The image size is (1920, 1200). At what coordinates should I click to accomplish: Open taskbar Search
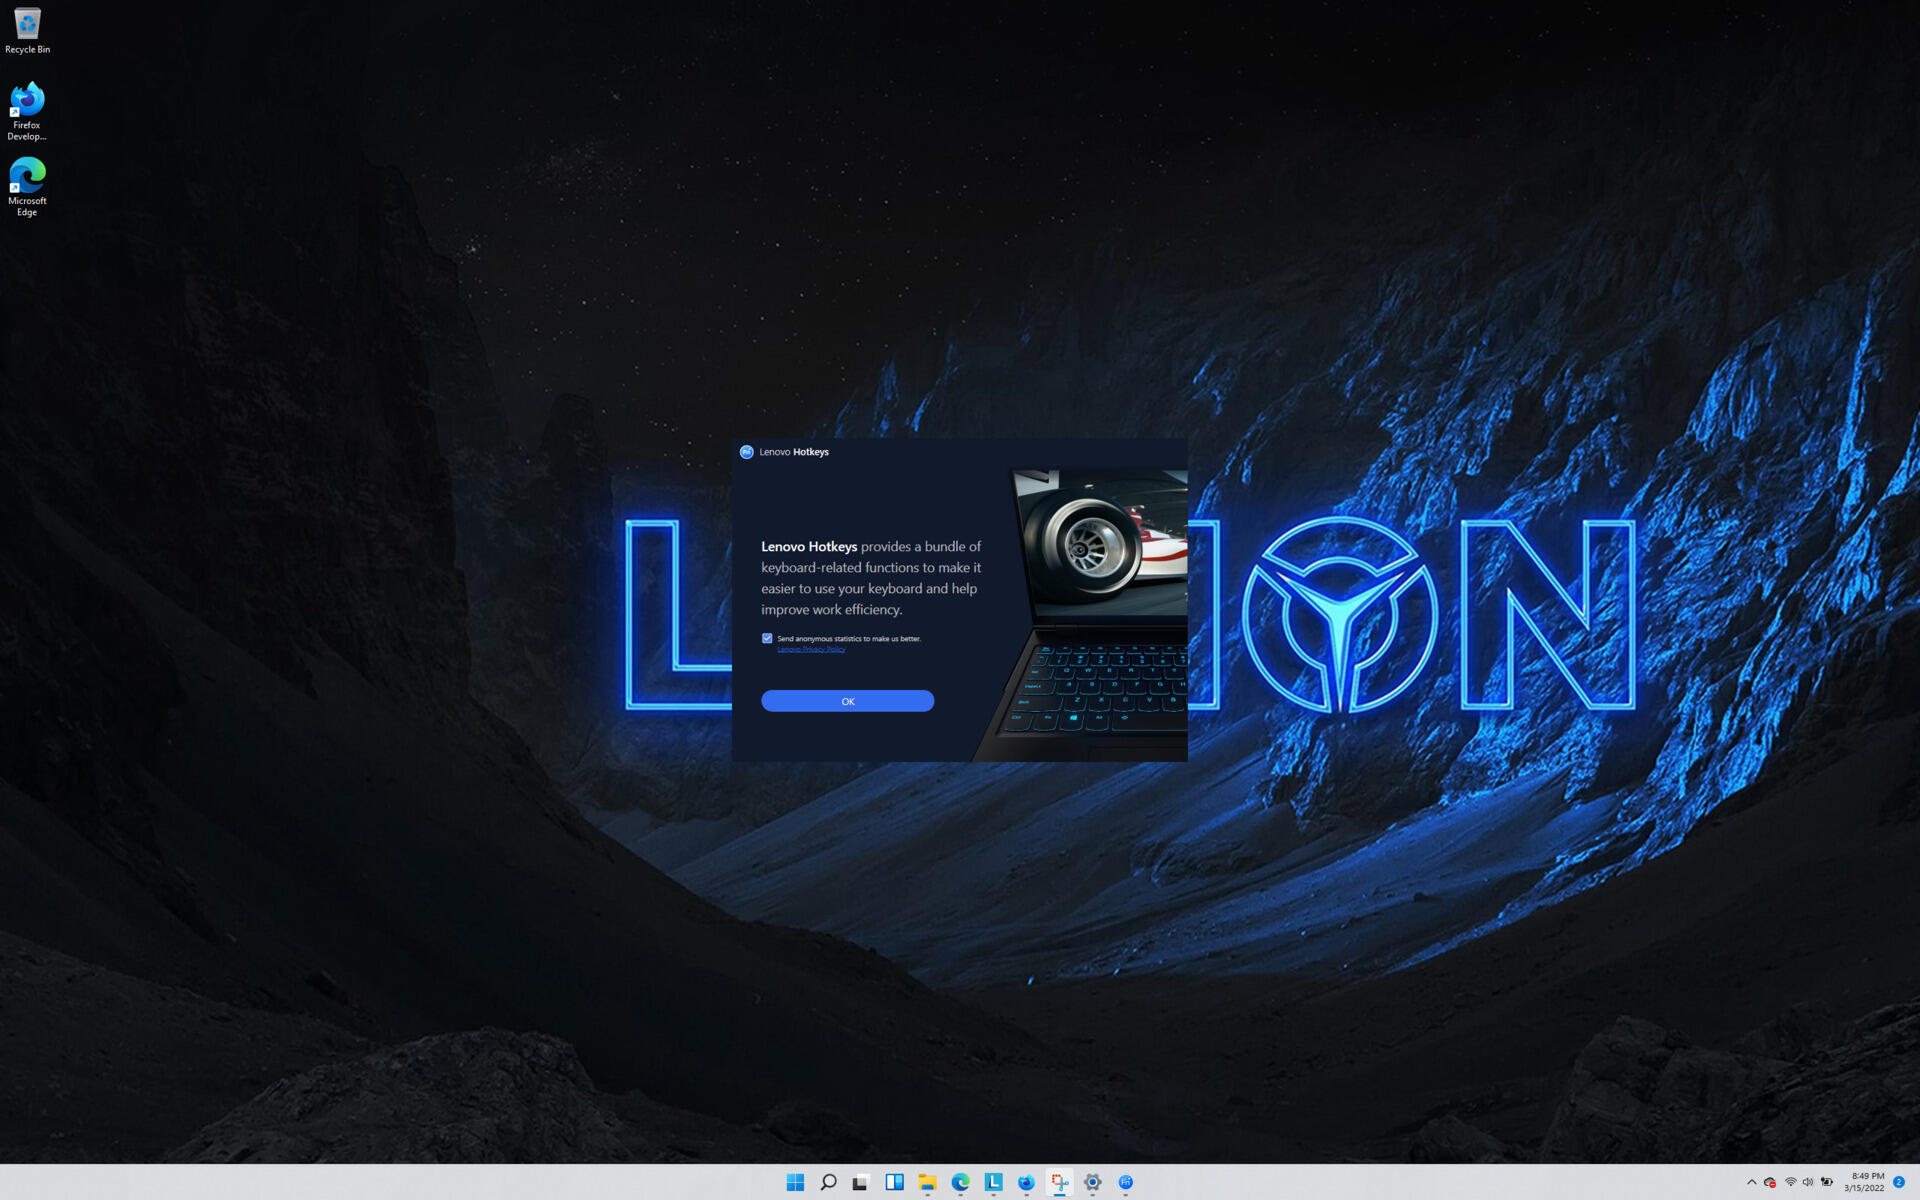click(828, 1182)
